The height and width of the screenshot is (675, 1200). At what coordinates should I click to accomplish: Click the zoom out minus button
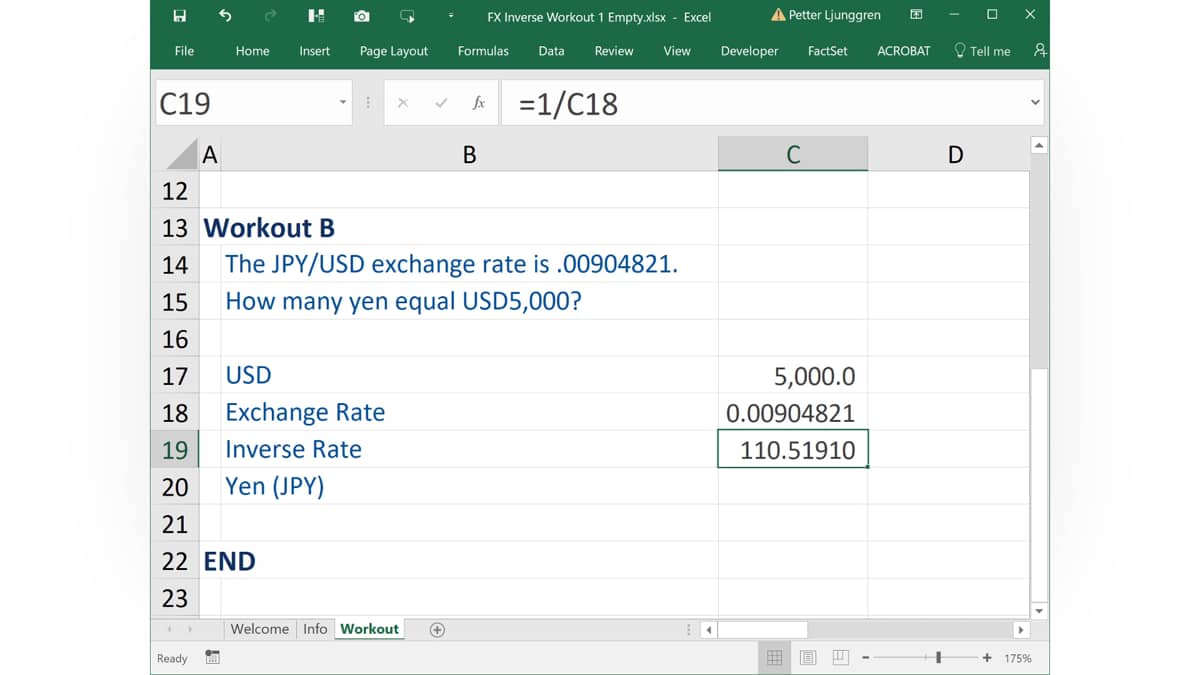coord(866,658)
